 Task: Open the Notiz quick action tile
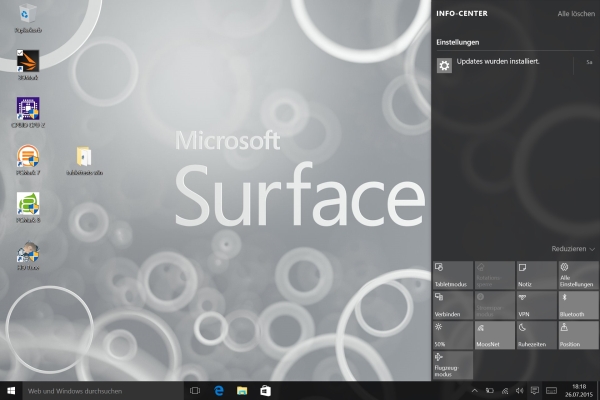click(536, 275)
